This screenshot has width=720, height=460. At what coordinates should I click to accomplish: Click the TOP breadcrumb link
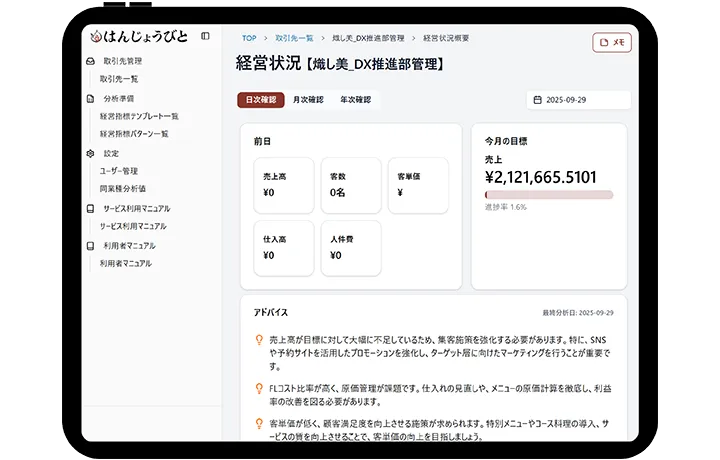249,38
